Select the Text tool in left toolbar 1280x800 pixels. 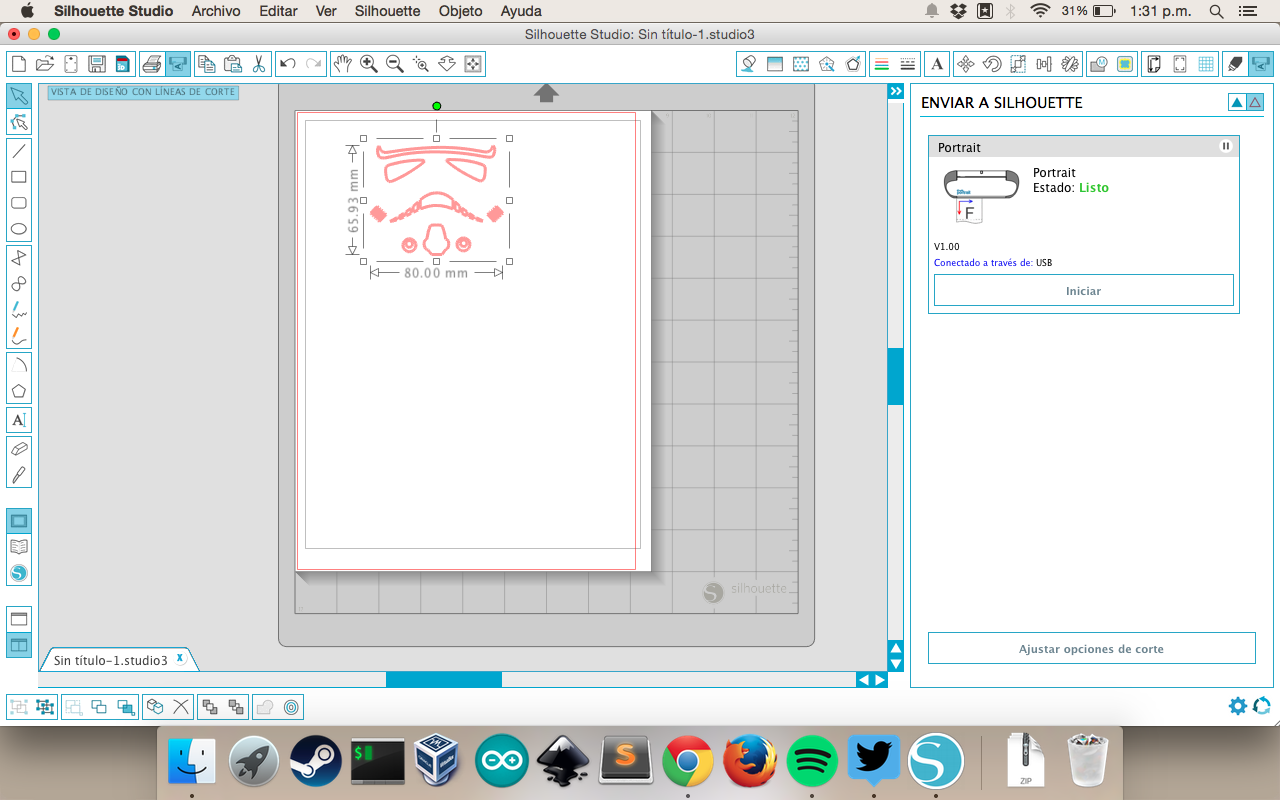tap(19, 420)
